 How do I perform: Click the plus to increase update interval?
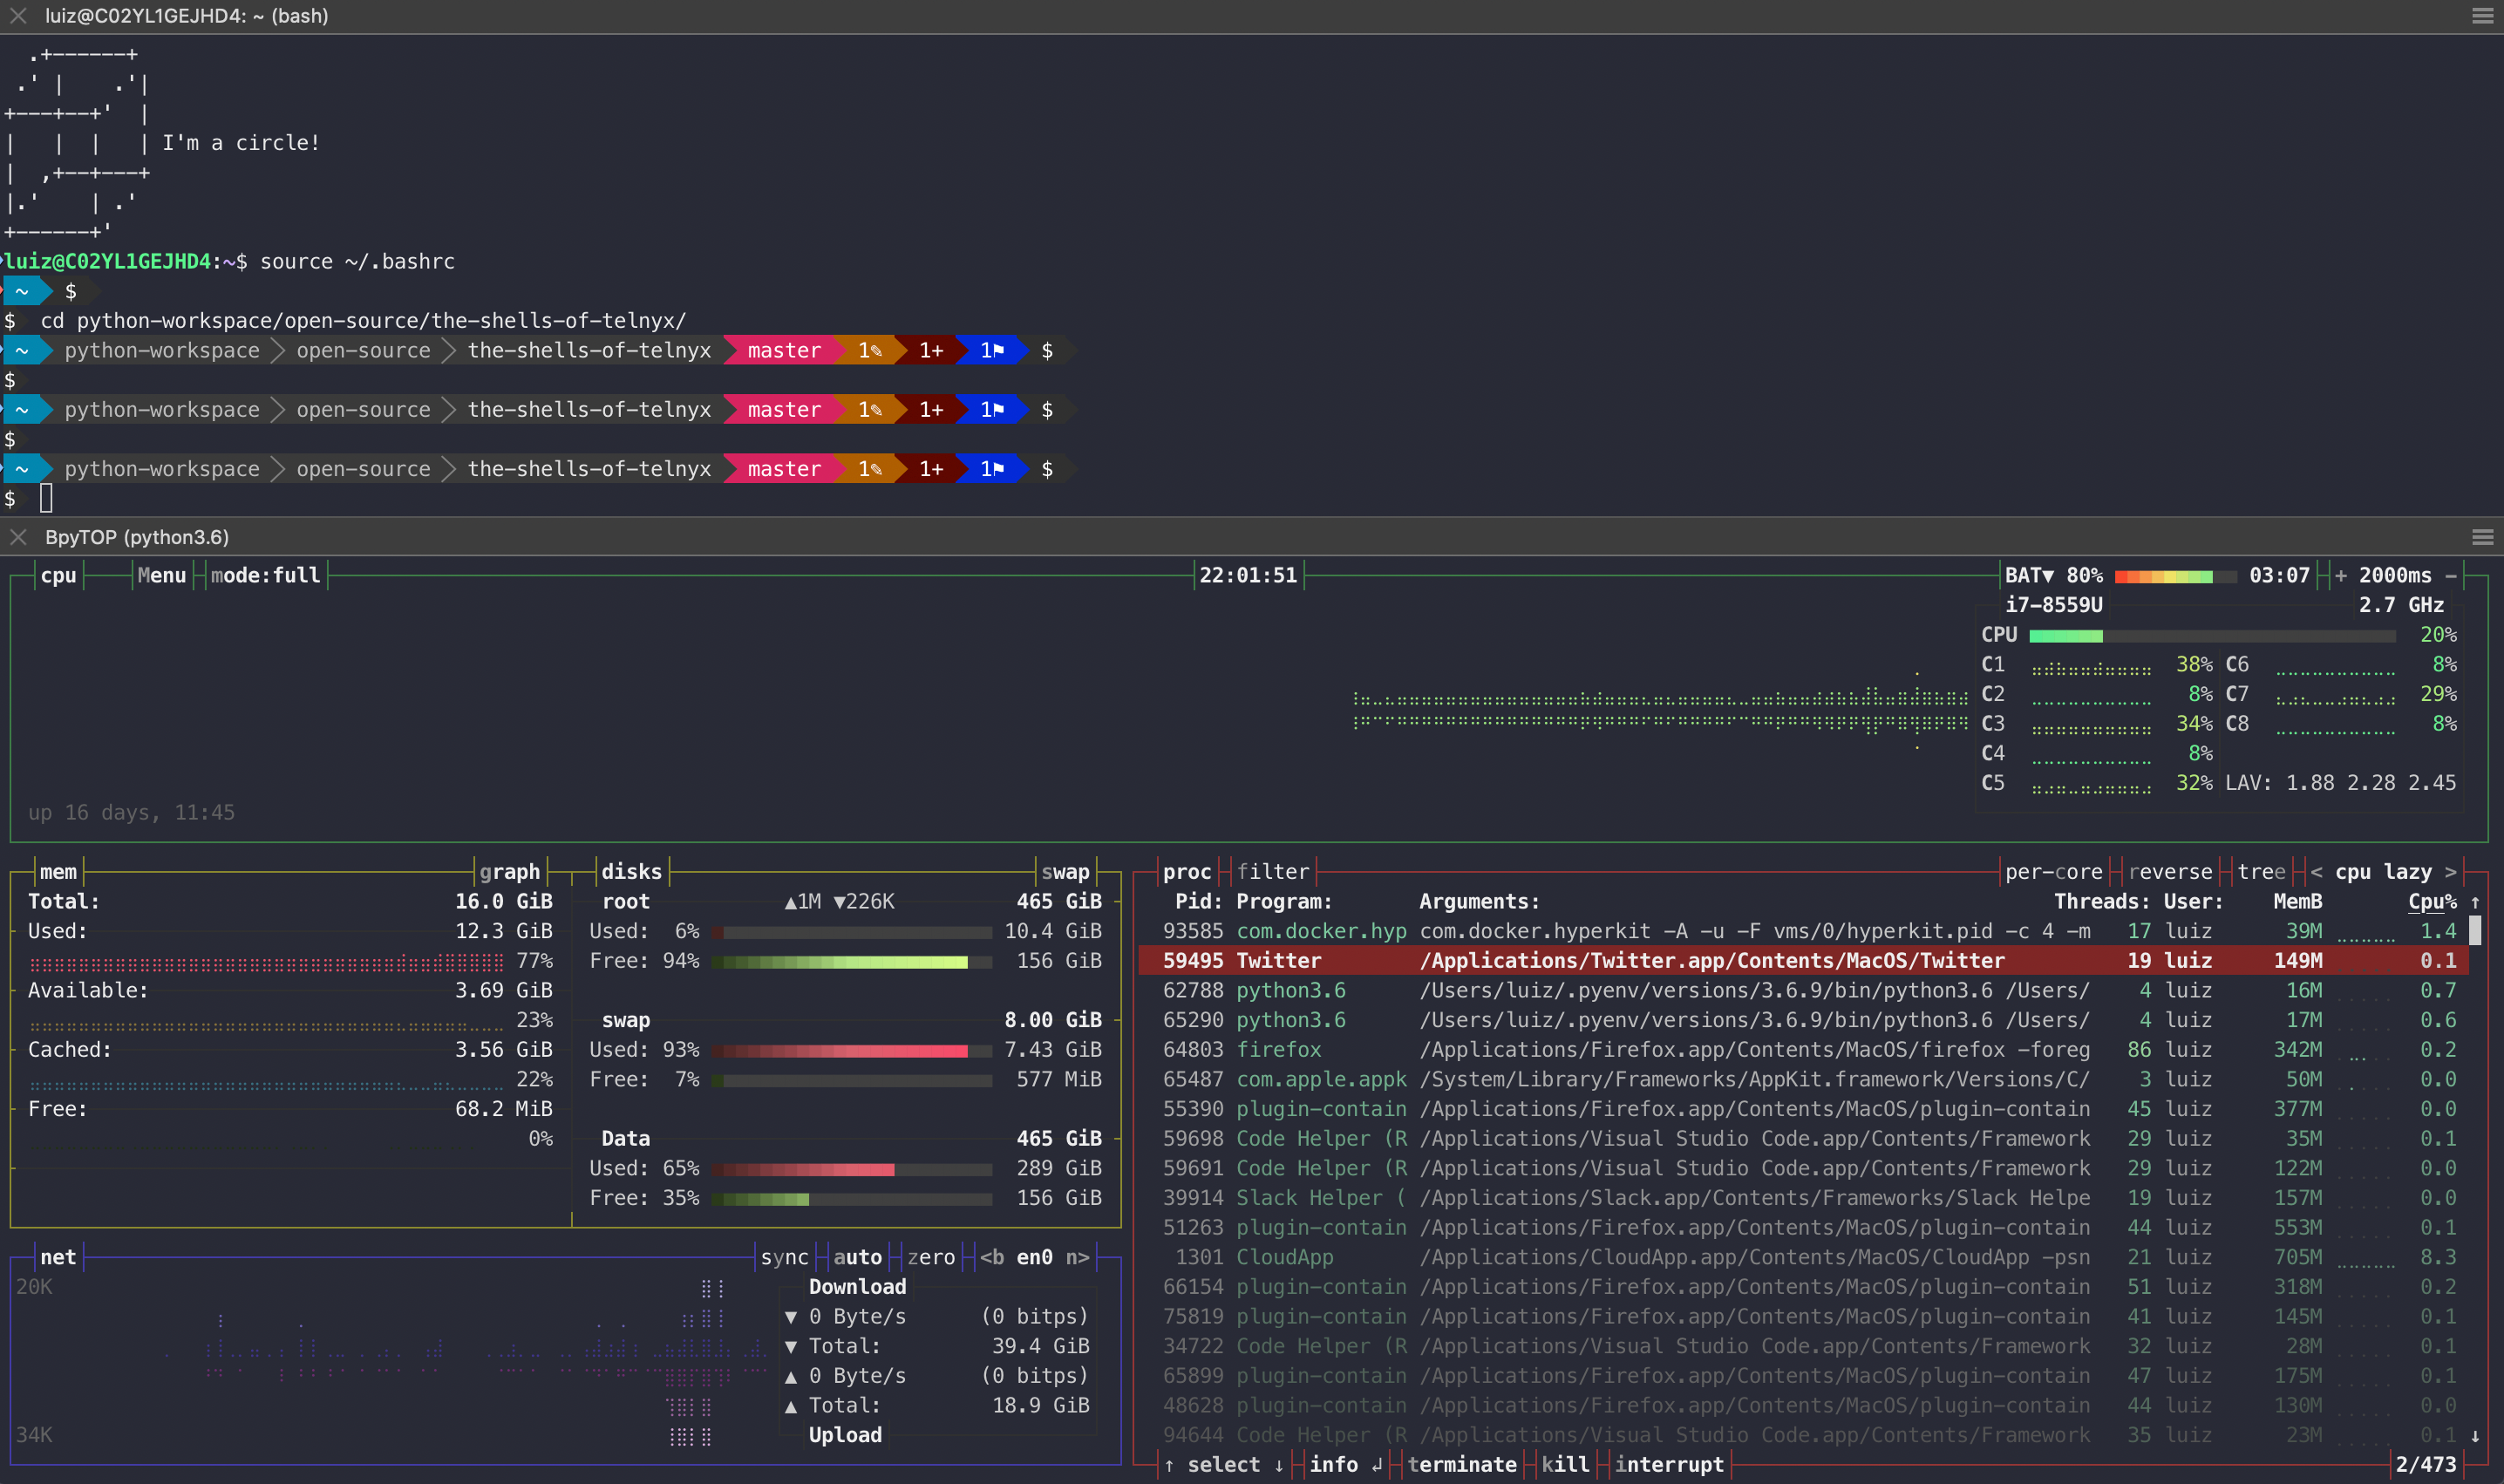[2340, 575]
